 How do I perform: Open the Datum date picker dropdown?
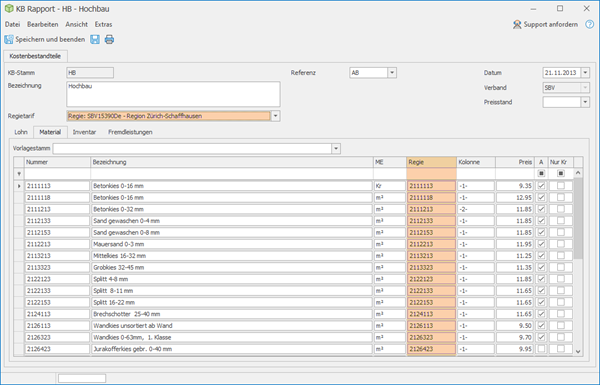pos(585,73)
